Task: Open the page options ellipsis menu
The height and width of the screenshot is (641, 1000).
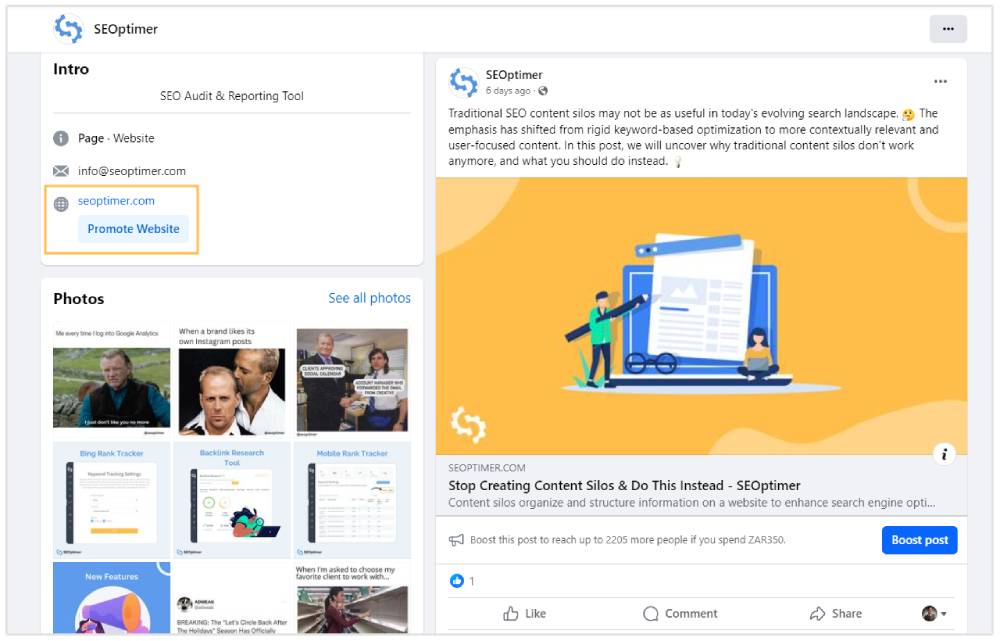Action: click(948, 29)
